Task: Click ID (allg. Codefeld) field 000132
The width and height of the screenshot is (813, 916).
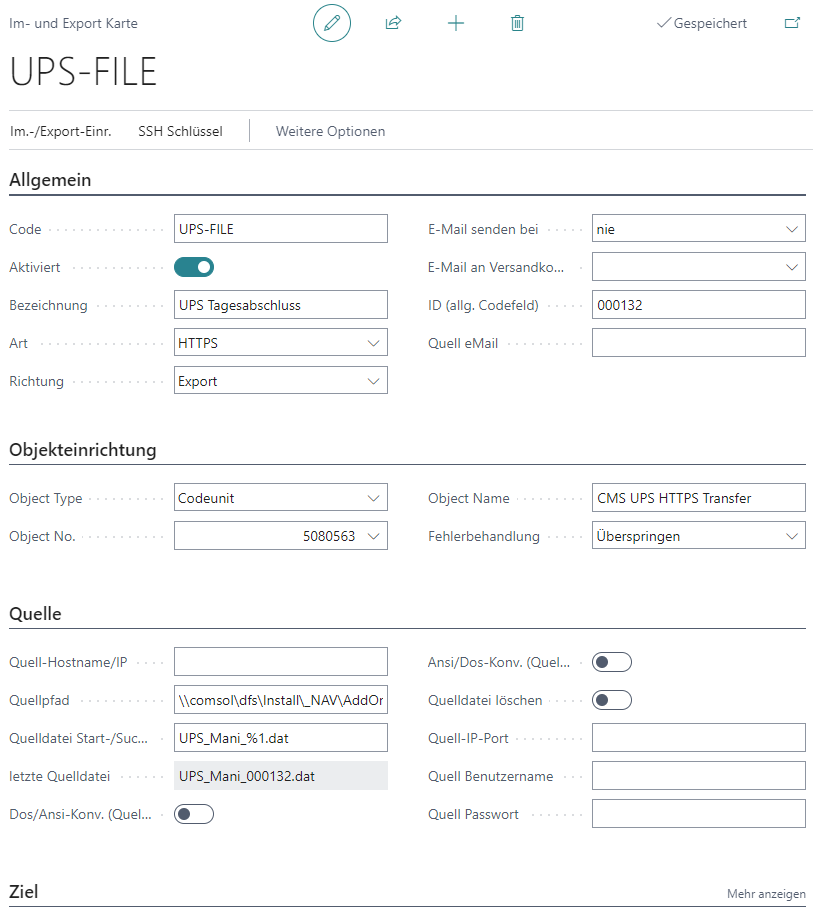Action: tap(699, 305)
